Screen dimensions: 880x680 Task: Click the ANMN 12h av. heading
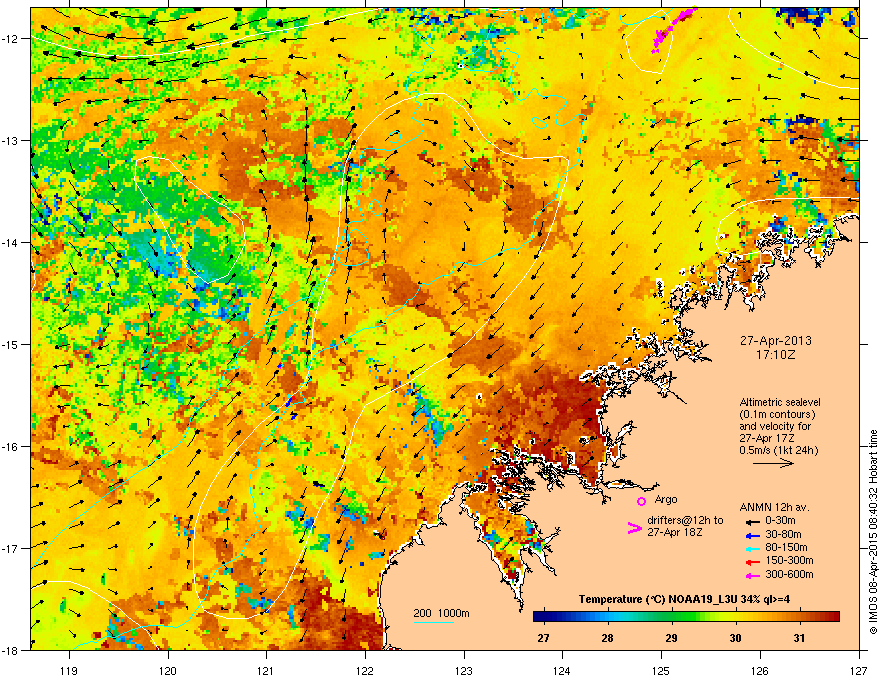click(774, 507)
